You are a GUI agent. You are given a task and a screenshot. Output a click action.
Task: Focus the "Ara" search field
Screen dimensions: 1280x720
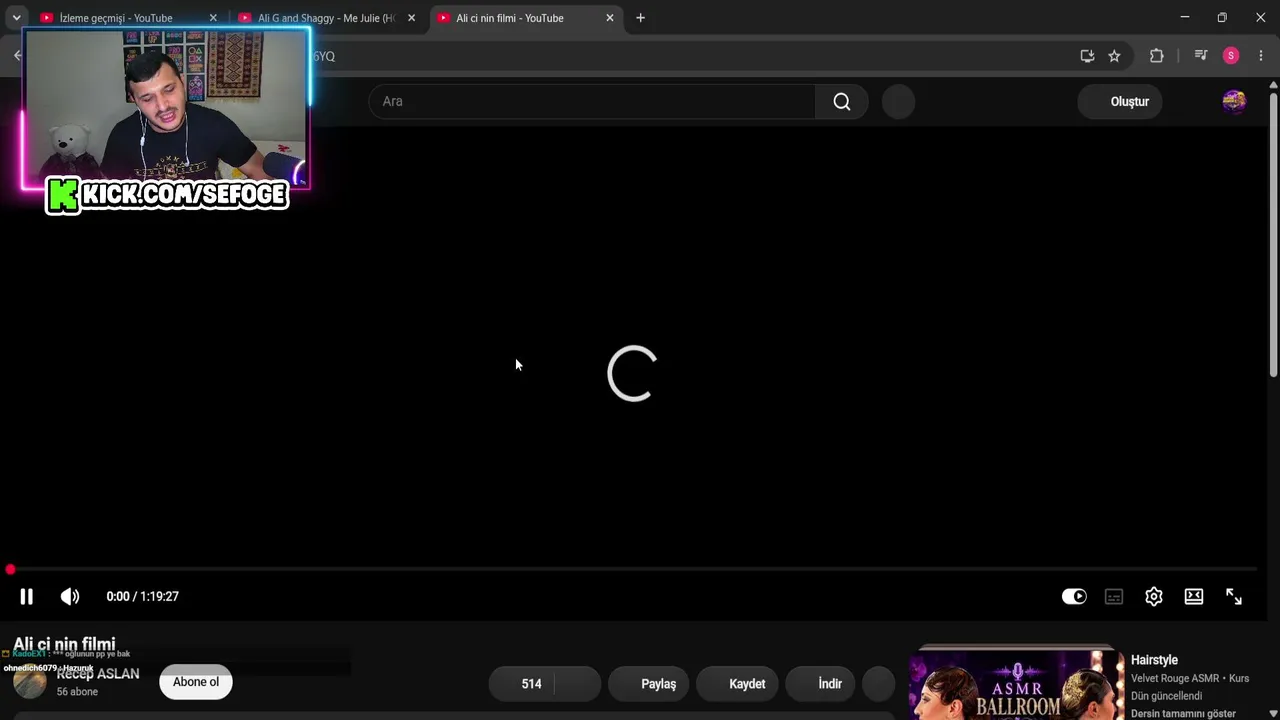(x=592, y=101)
